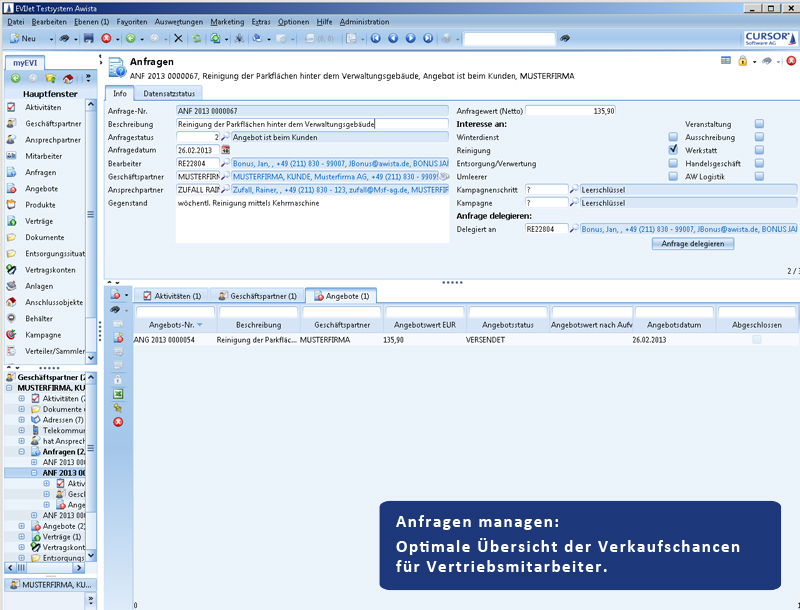
Task: Click the lookup icon beside Kampagnenschritt field
Action: pos(574,189)
